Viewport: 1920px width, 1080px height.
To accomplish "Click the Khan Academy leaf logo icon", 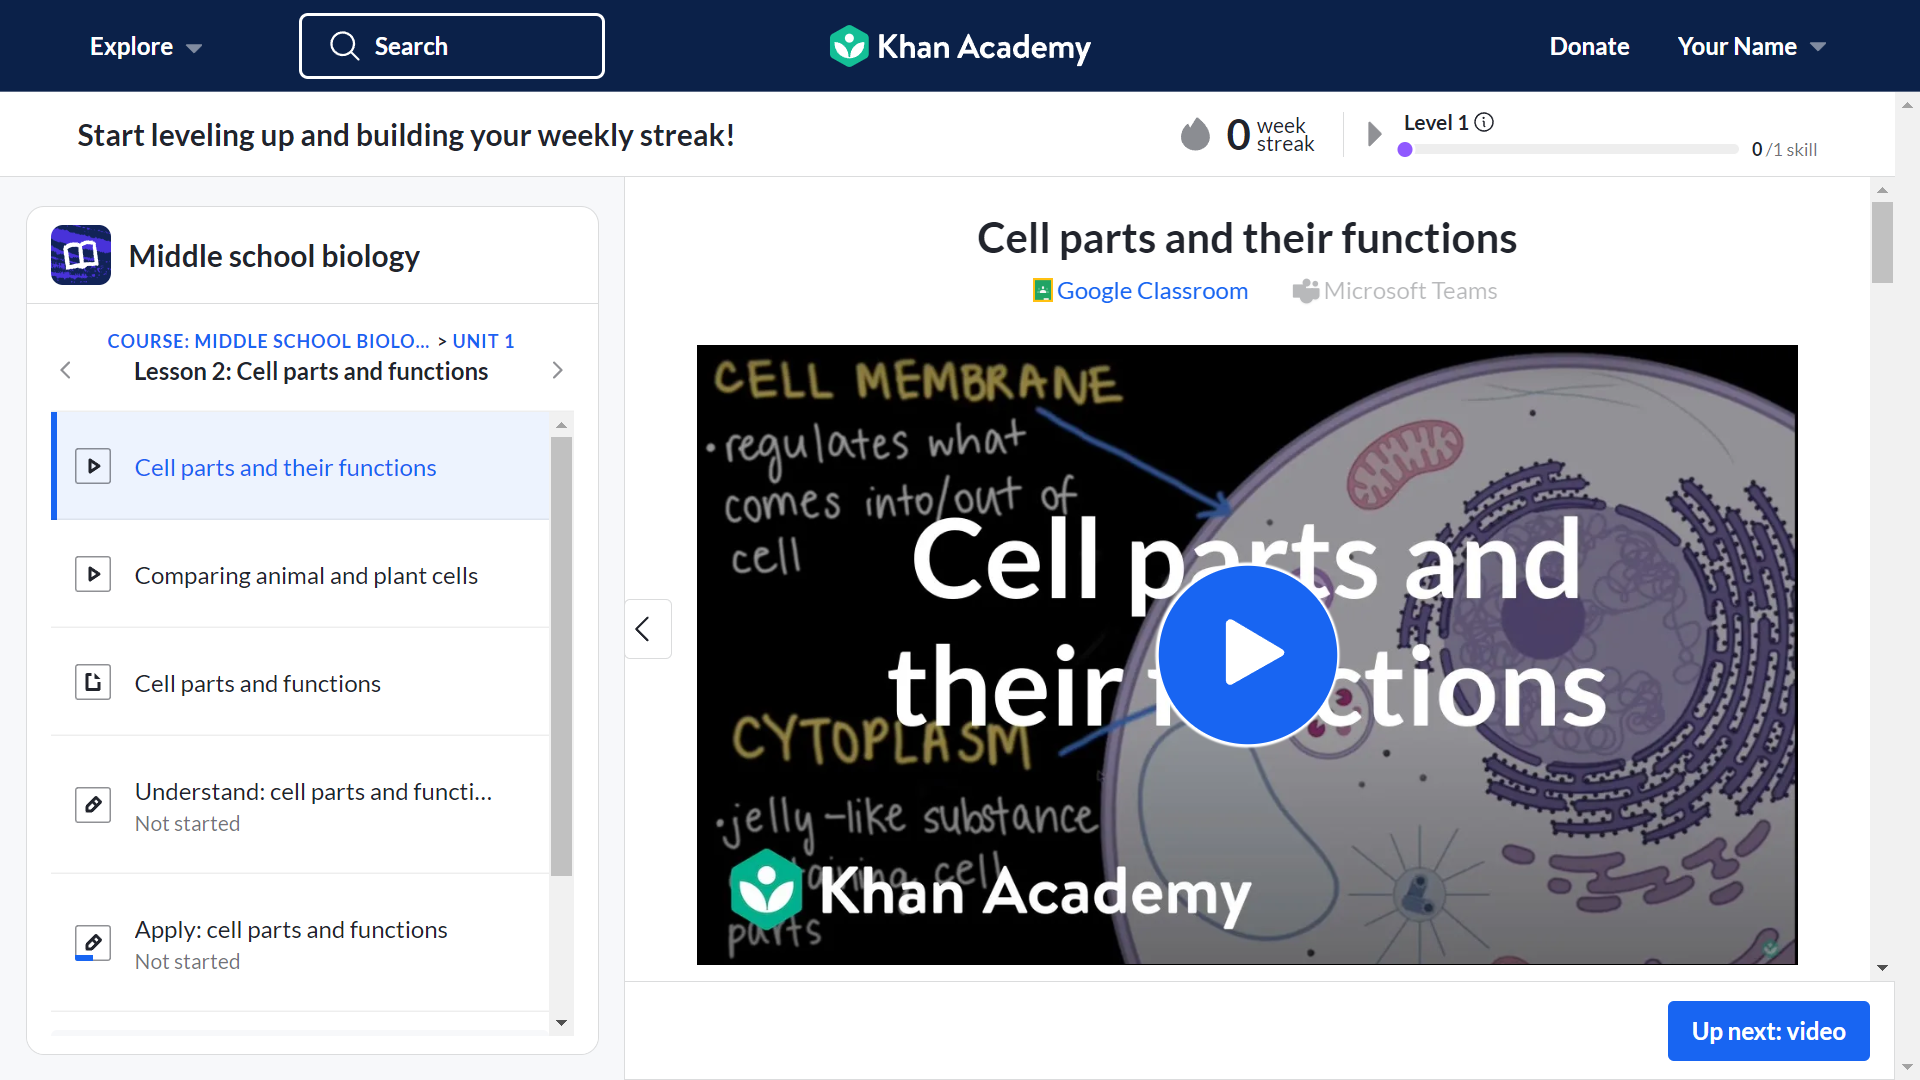I will coord(849,46).
